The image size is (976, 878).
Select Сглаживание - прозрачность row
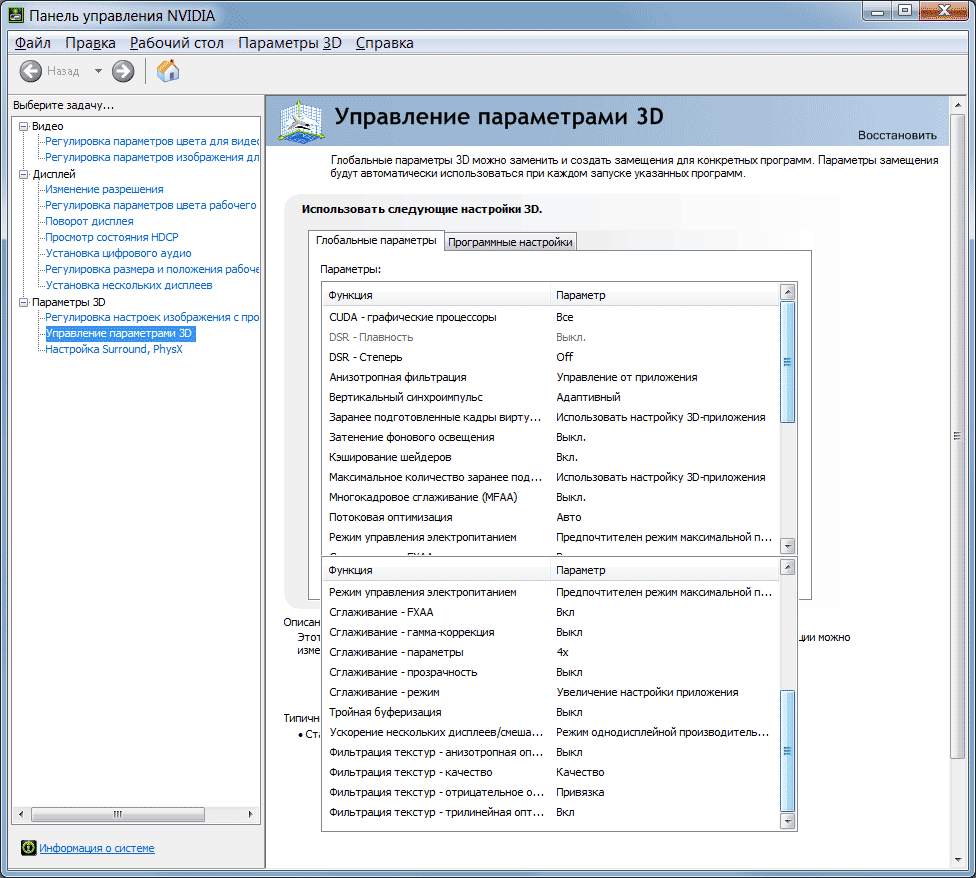click(551, 672)
